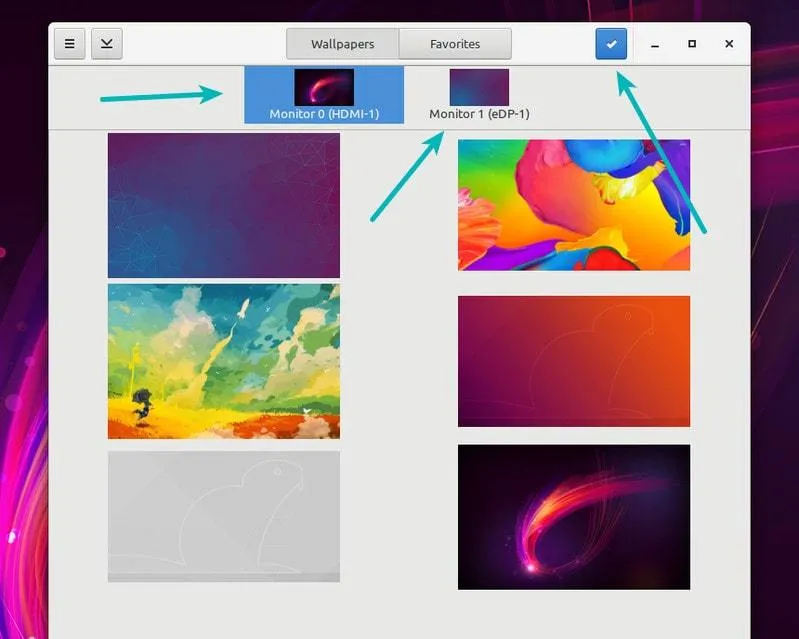
Task: Choose the painted sky landscape wallpaper
Action: point(224,361)
